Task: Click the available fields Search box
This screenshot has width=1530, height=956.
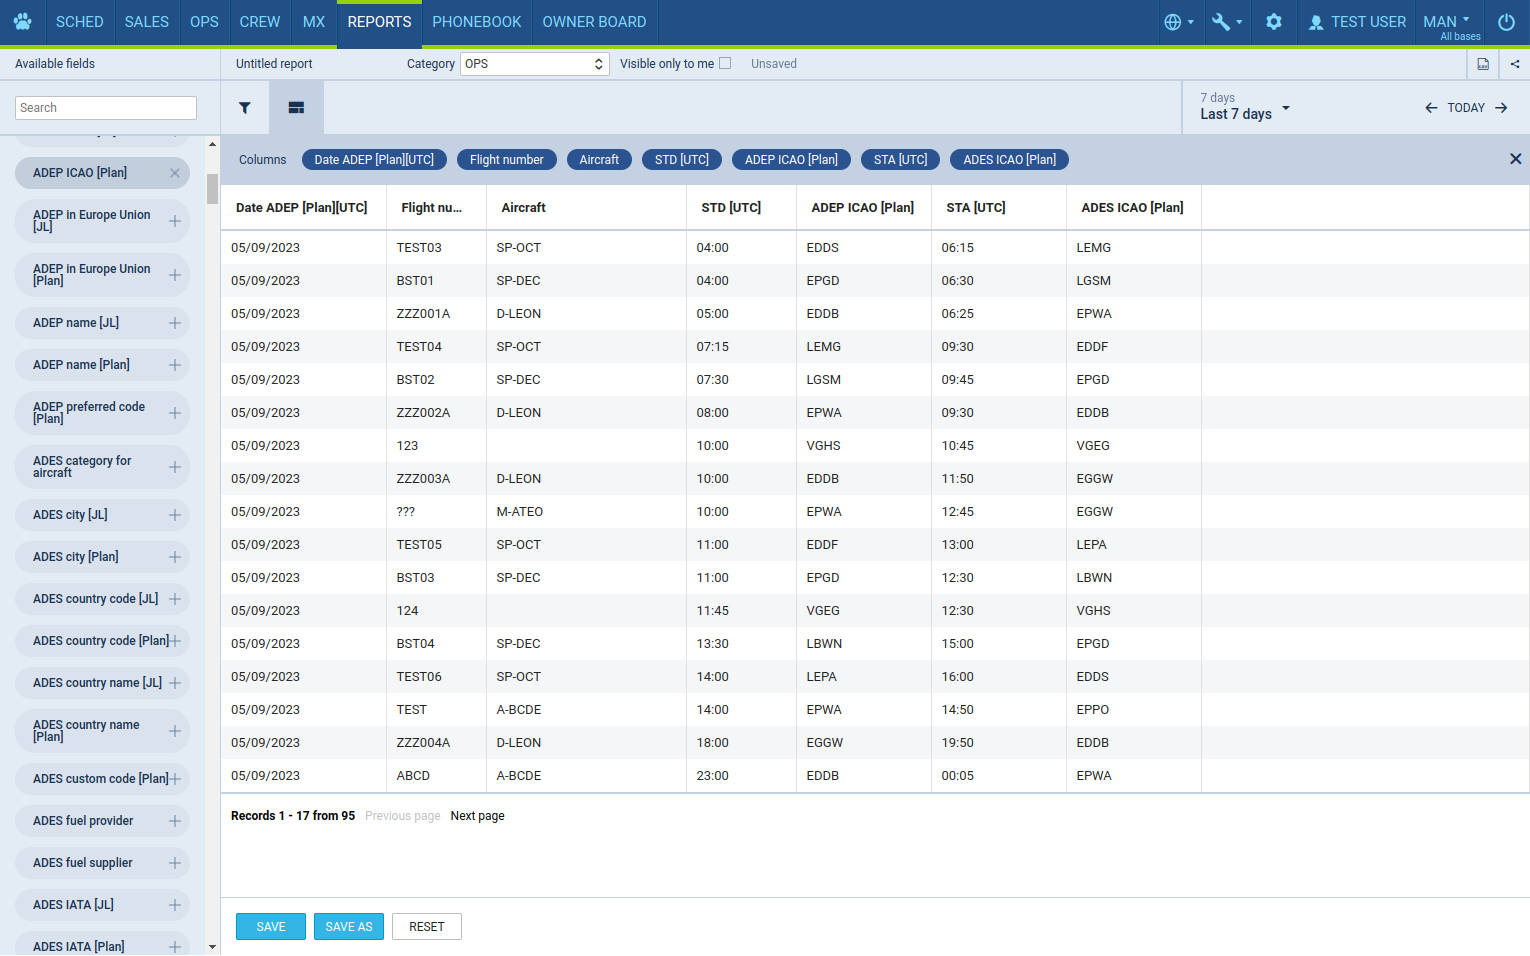Action: pos(106,108)
